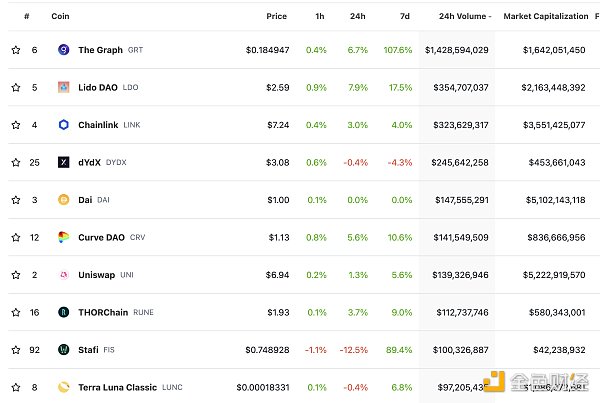This screenshot has width=600, height=403.
Task: Sort by 1h change column
Action: point(320,16)
